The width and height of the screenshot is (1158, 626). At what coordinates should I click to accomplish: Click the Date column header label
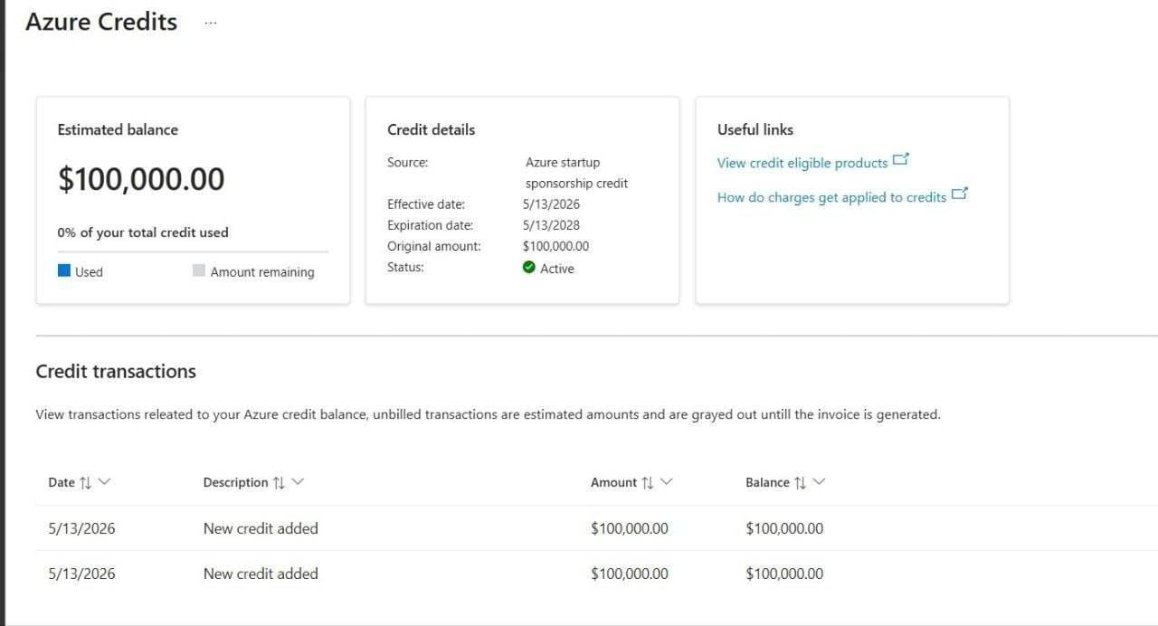(61, 483)
